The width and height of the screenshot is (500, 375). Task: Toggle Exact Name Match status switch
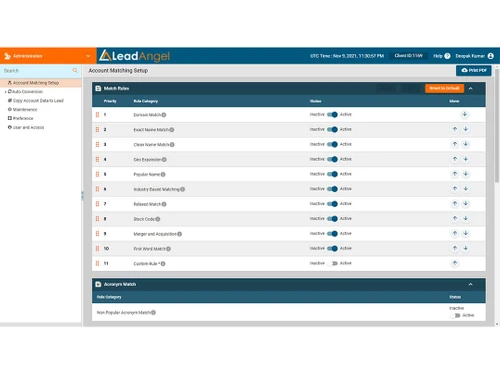click(332, 129)
